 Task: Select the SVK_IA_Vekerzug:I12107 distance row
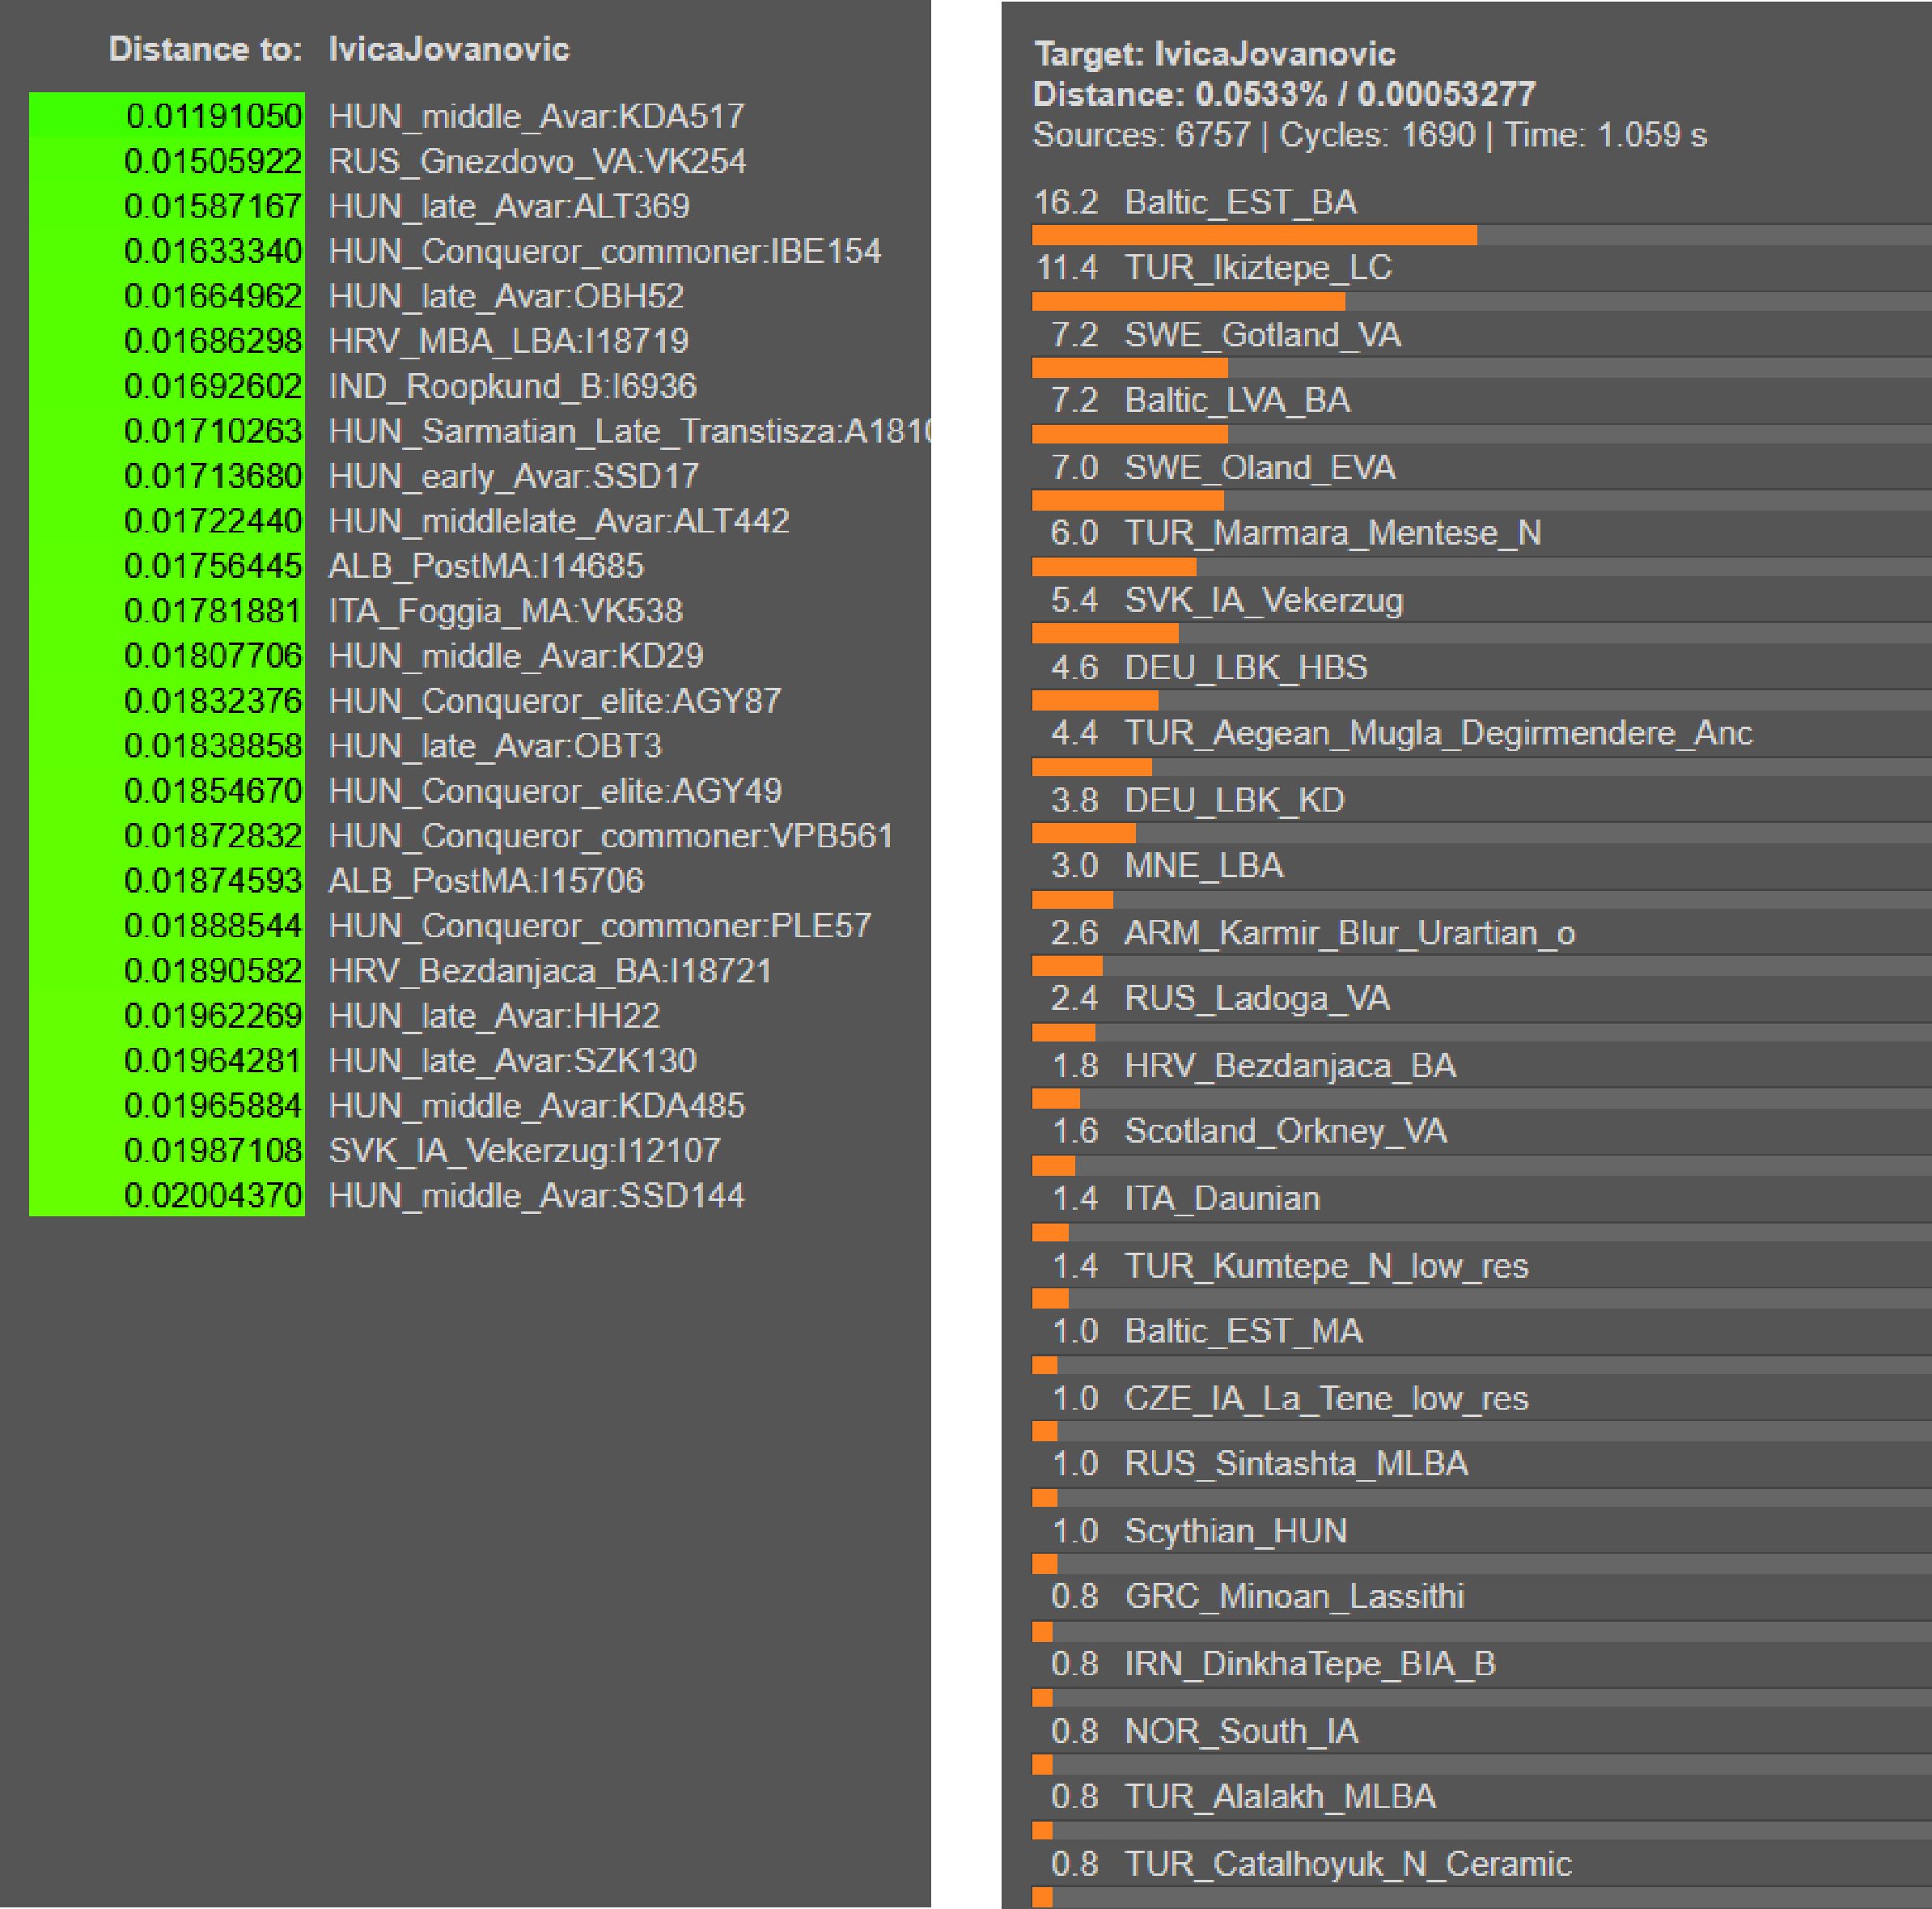tap(524, 1150)
